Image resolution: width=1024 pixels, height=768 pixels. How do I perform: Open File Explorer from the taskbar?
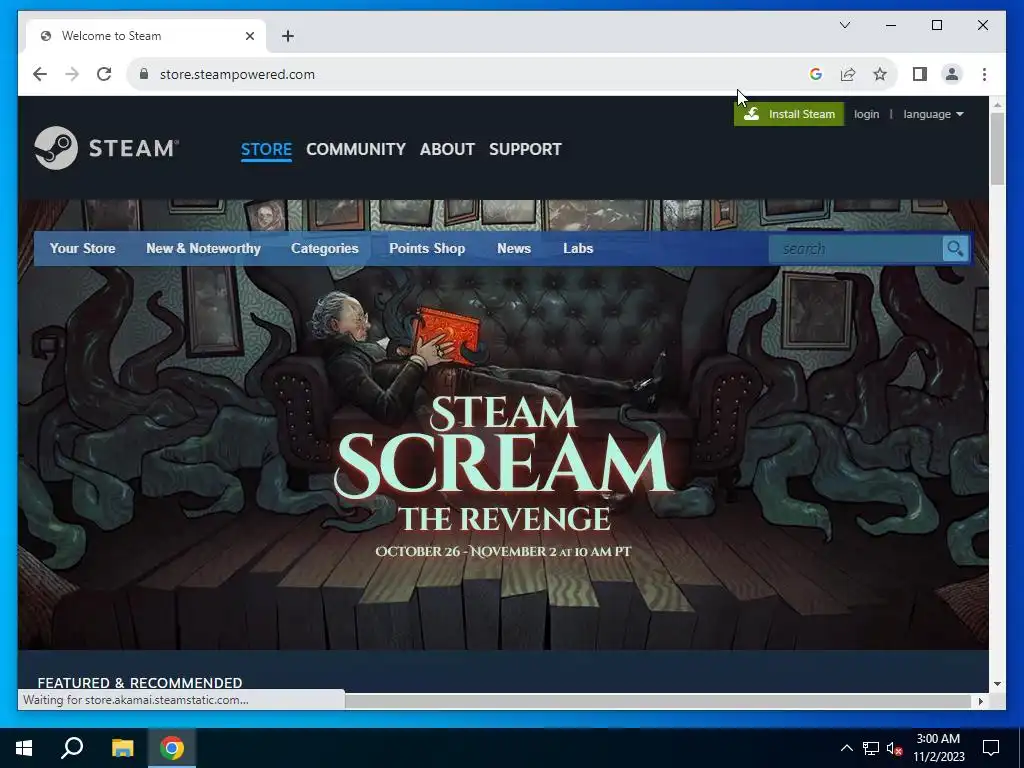click(x=122, y=748)
